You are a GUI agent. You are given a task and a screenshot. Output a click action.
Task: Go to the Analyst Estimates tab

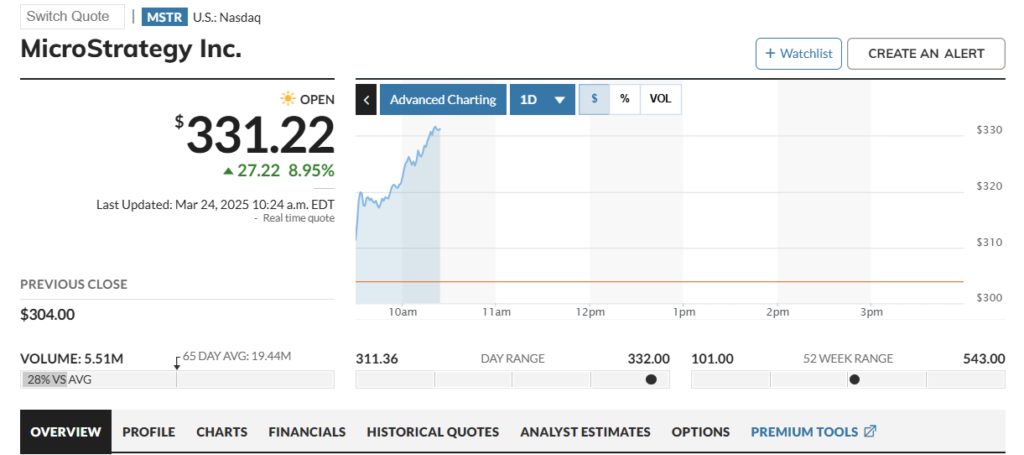click(585, 432)
